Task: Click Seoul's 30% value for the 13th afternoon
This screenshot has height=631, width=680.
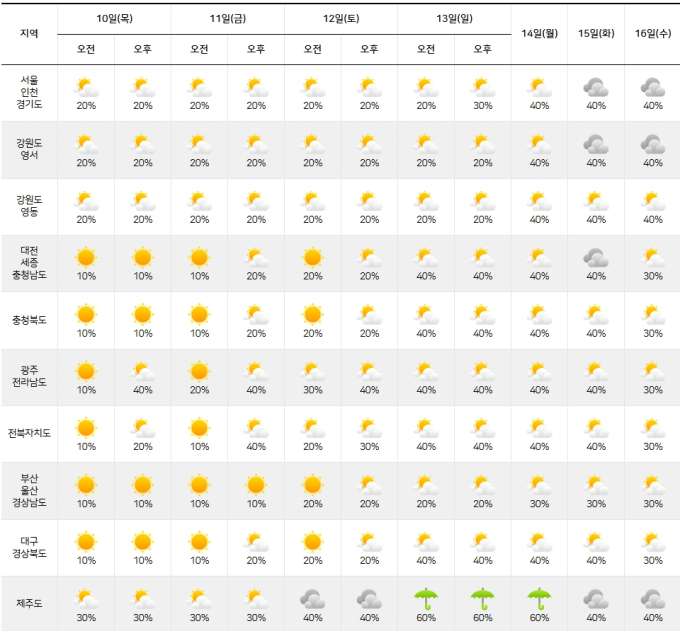Action: tap(483, 105)
